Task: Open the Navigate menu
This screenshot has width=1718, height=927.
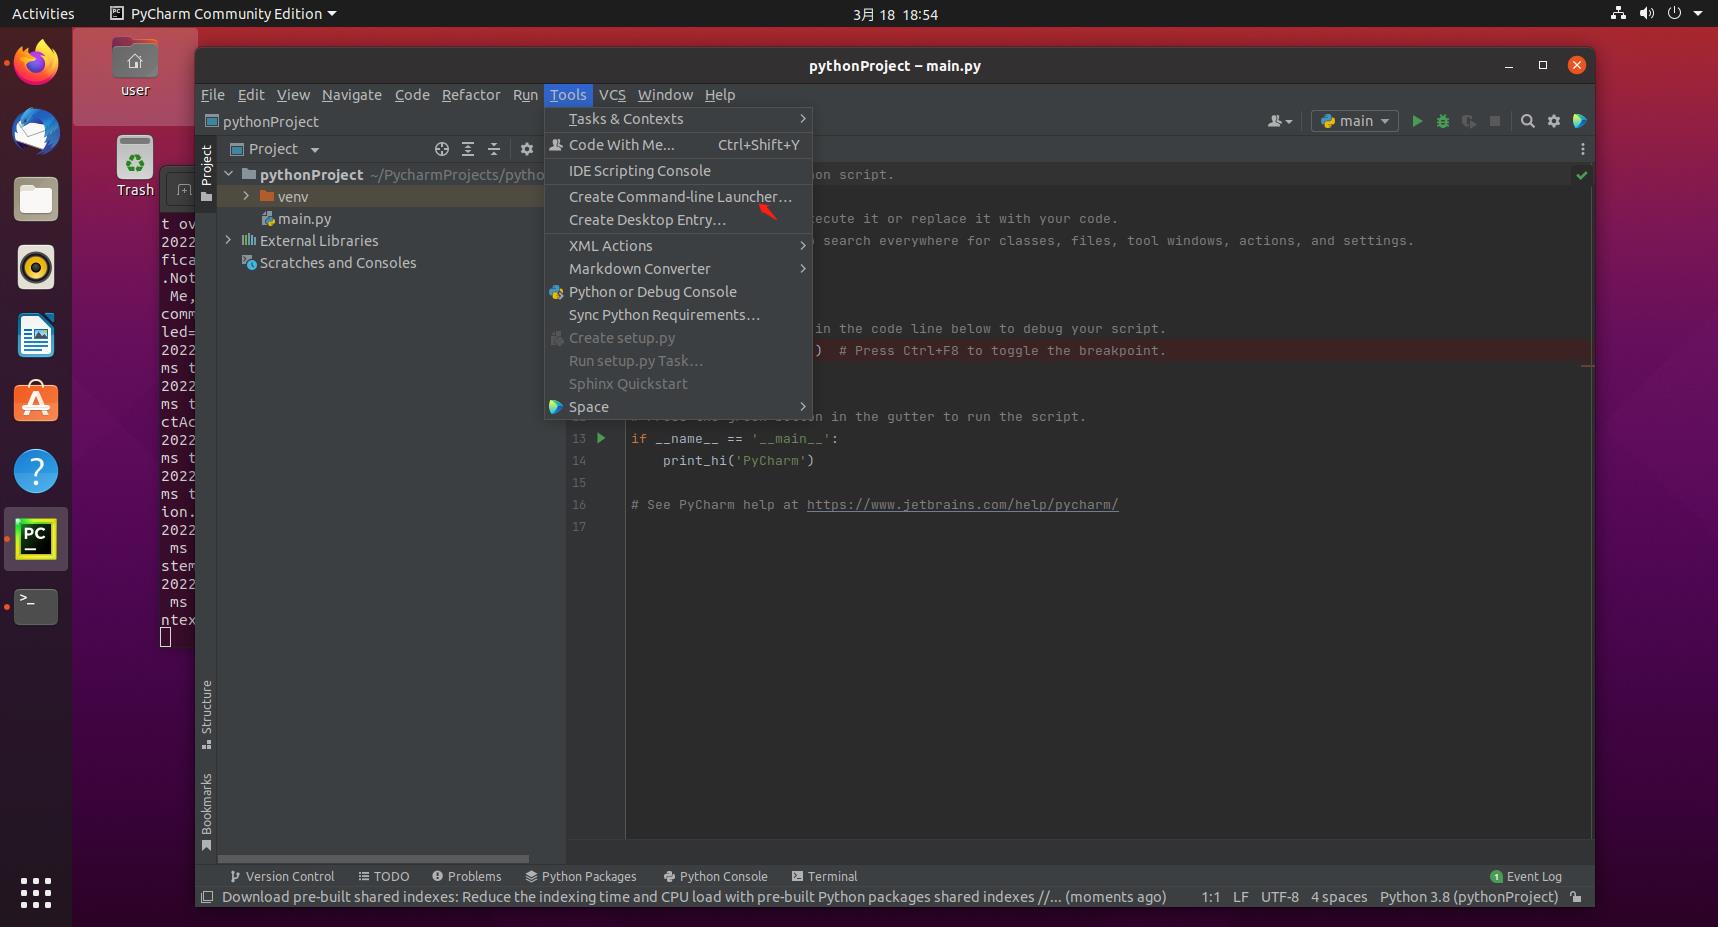Action: (351, 95)
